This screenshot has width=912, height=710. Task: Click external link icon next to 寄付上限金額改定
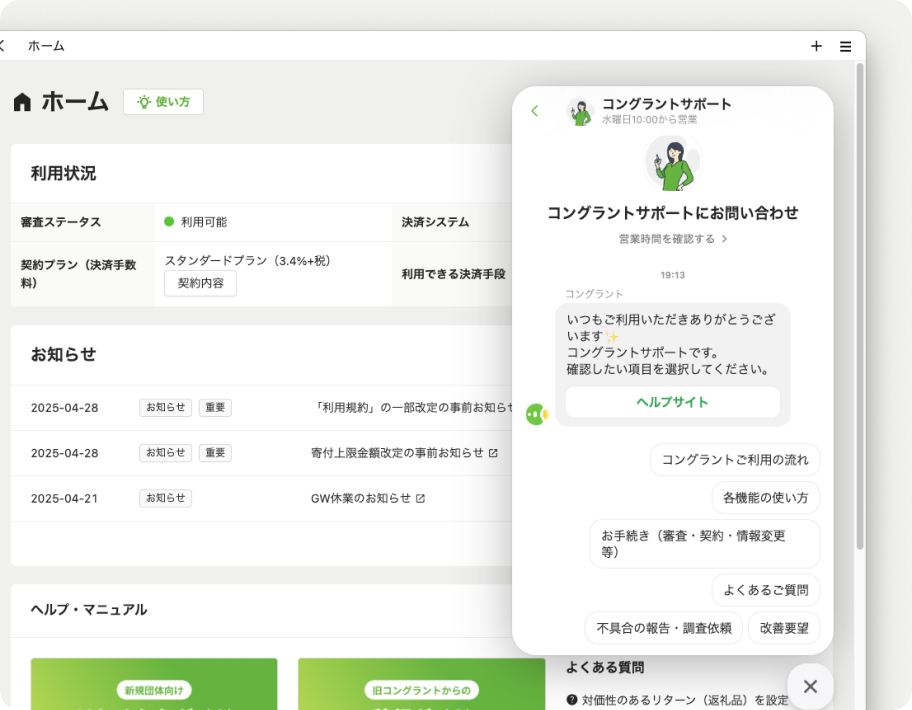coord(493,453)
